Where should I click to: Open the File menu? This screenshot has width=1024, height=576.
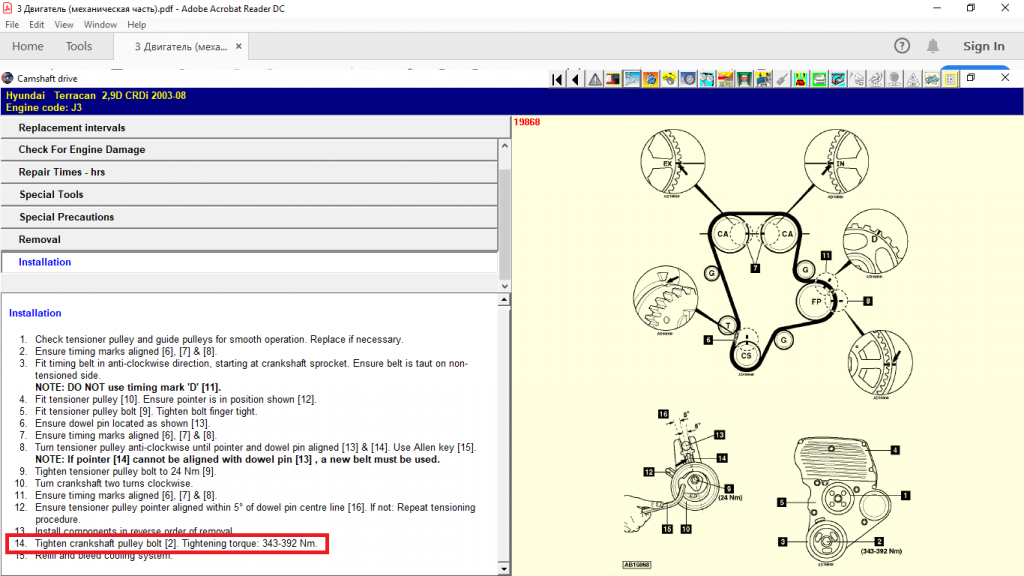(12, 24)
